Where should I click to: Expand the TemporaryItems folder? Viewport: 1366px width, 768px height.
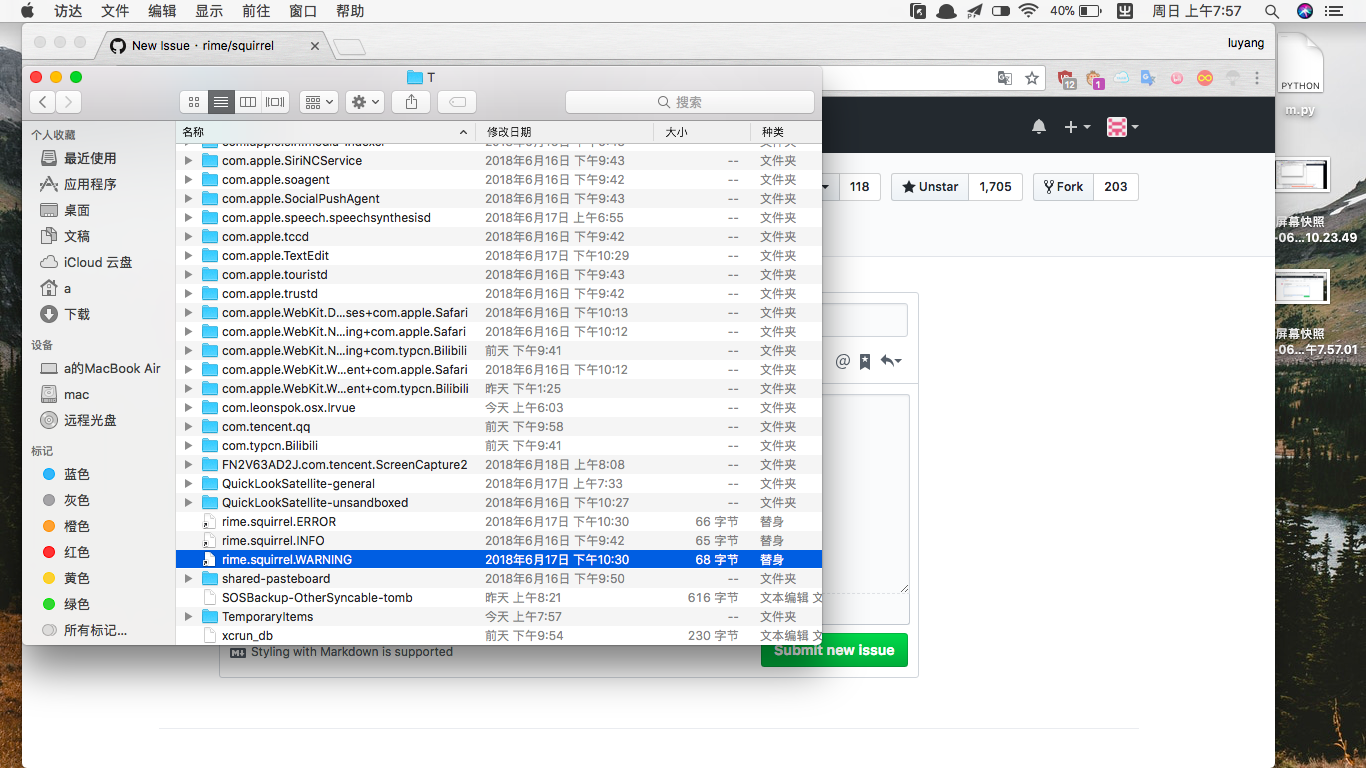[188, 617]
